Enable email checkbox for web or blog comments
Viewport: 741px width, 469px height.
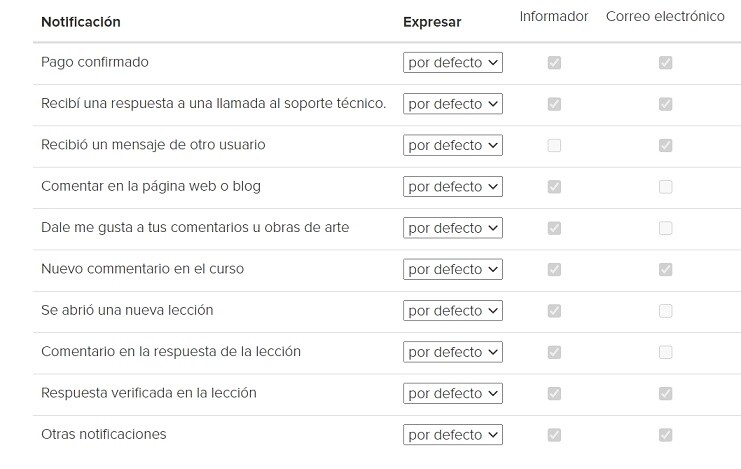coord(665,187)
